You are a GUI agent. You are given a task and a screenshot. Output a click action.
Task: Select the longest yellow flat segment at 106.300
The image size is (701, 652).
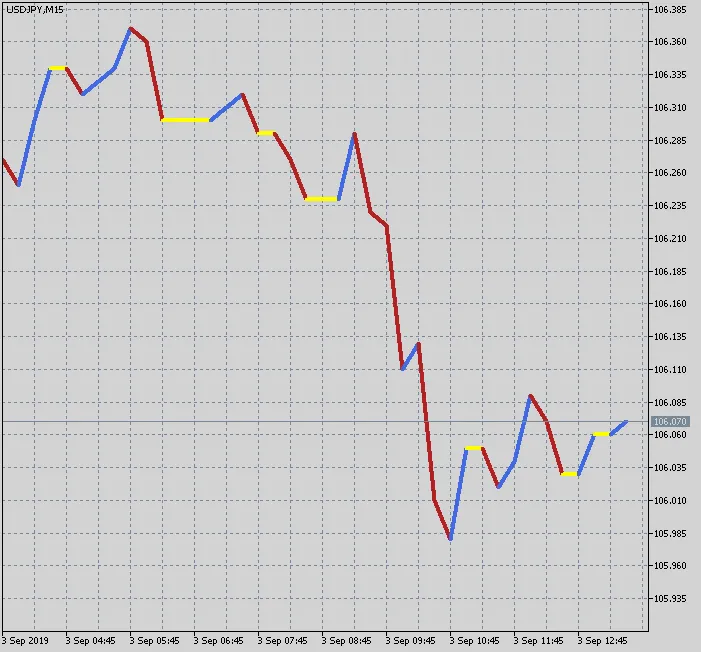click(x=186, y=120)
